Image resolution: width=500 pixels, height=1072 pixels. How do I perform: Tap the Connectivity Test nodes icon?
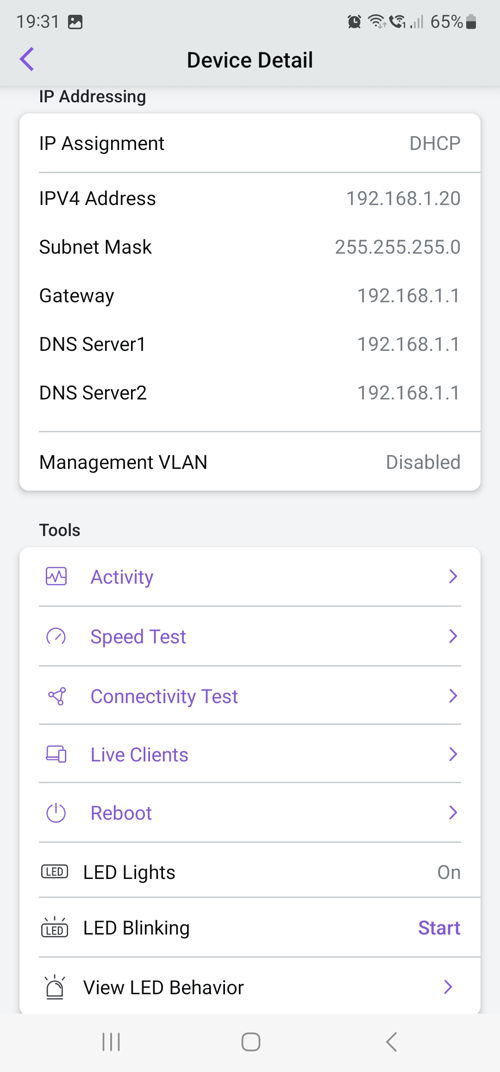click(x=56, y=696)
